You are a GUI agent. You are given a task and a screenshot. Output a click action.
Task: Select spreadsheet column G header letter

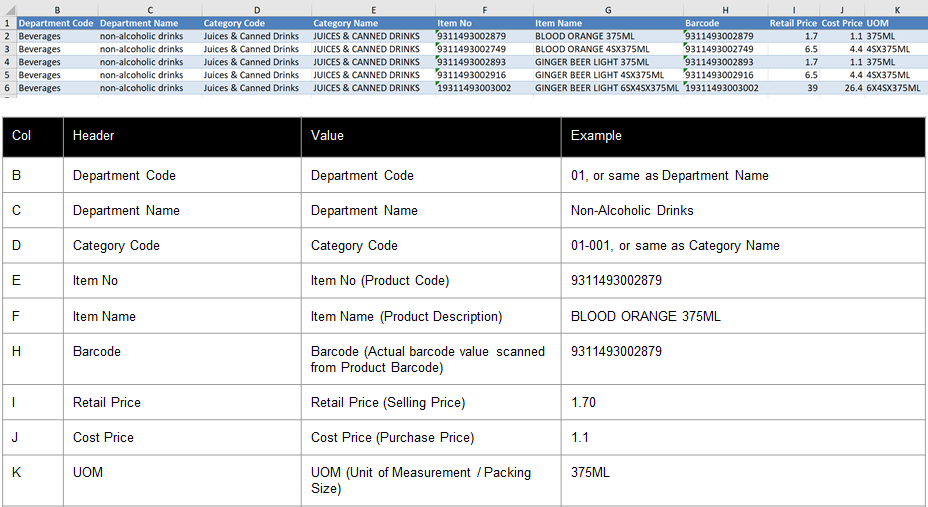pos(608,10)
